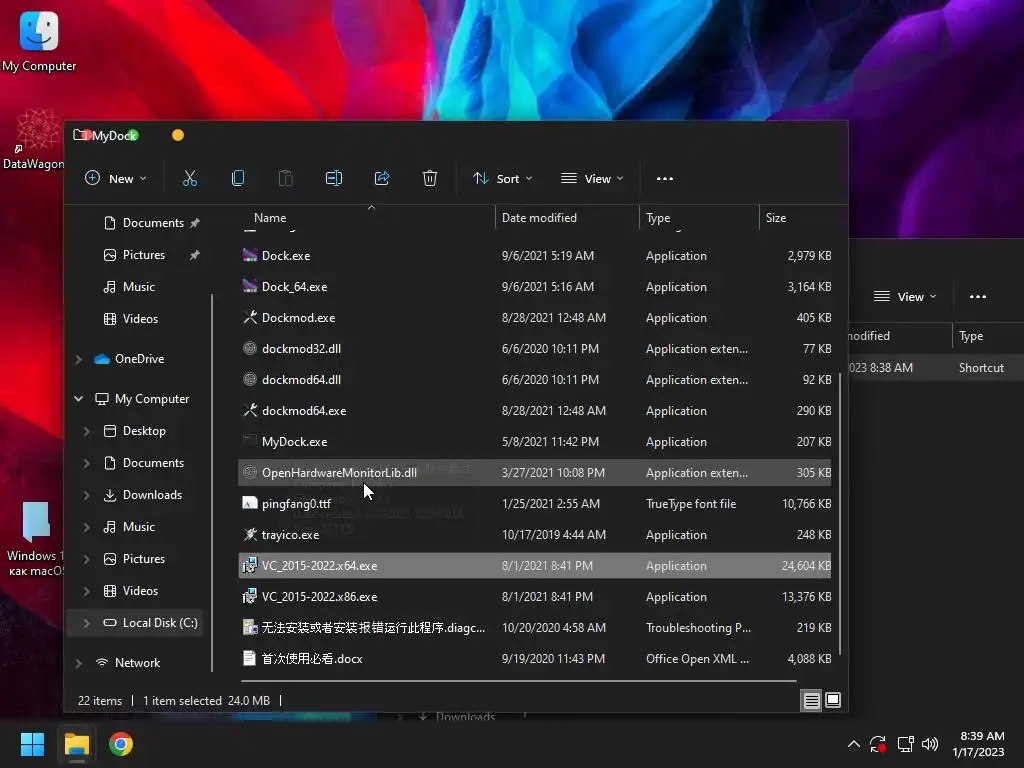The image size is (1024, 768).
Task: Select the Dock_64.exe file row
Action: [535, 287]
